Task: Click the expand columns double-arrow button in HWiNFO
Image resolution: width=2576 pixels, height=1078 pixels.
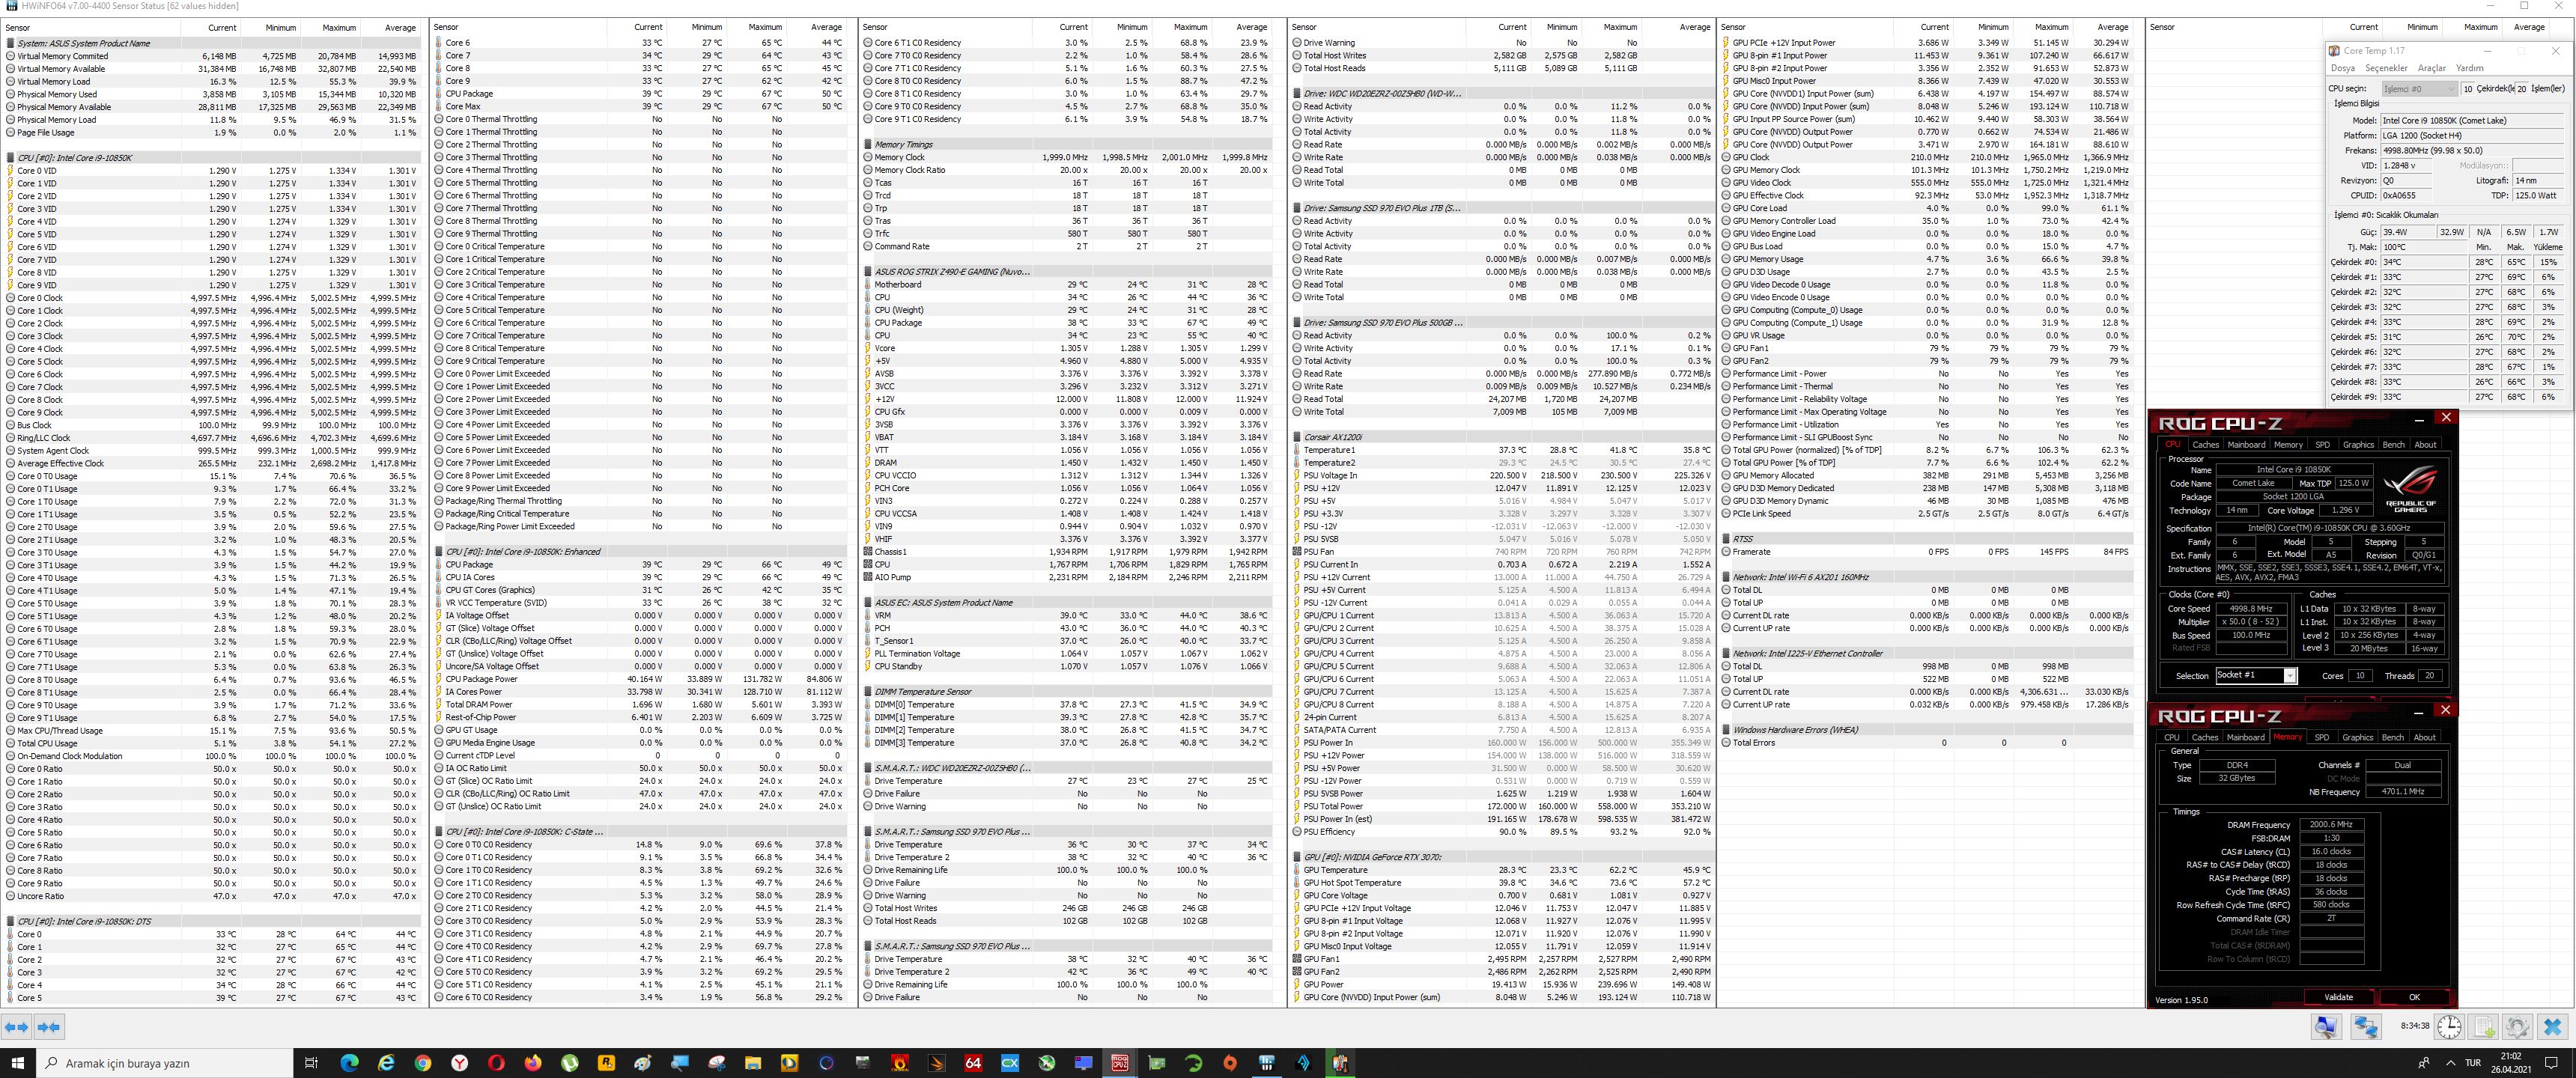Action: point(16,1026)
